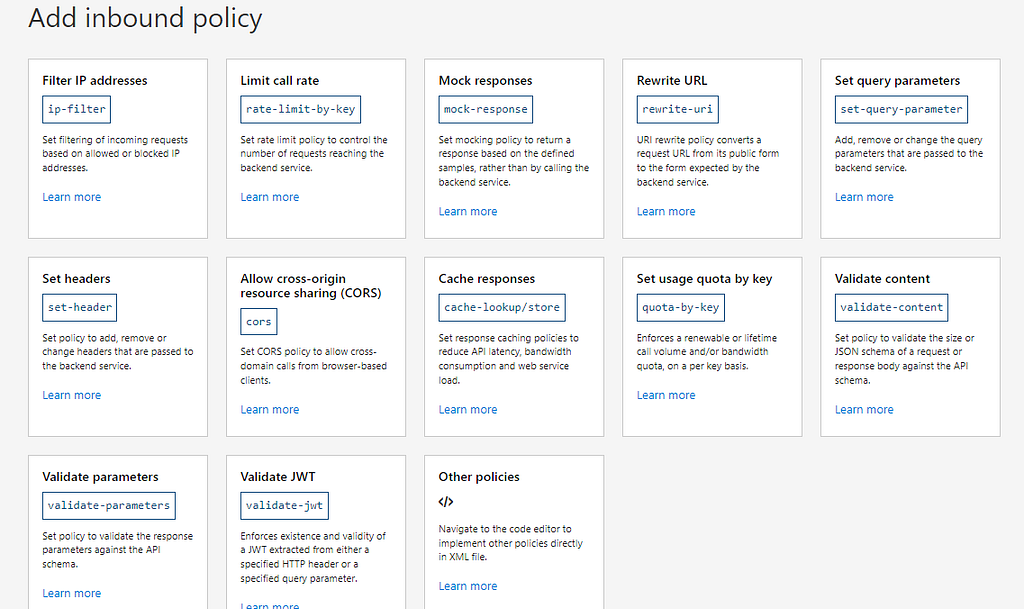The image size is (1024, 609).
Task: Select the rate-limit-by-key policy tag
Action: 300,109
